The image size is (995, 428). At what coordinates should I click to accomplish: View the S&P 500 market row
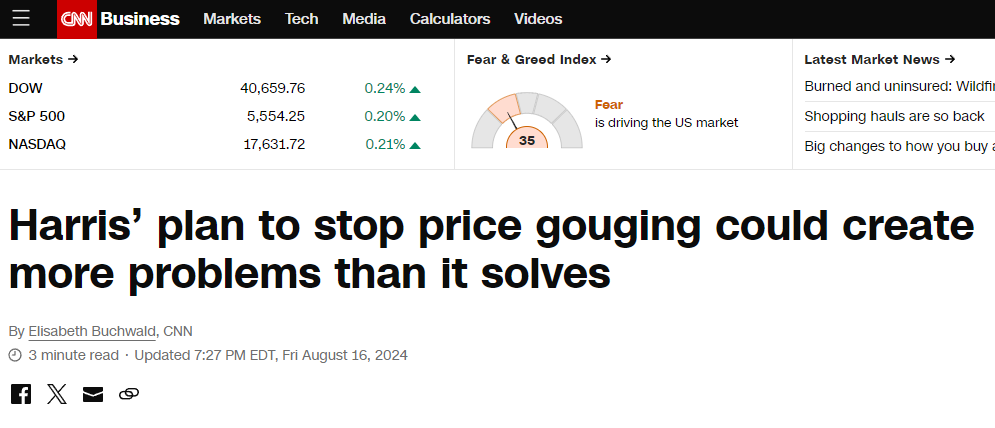click(x=37, y=116)
